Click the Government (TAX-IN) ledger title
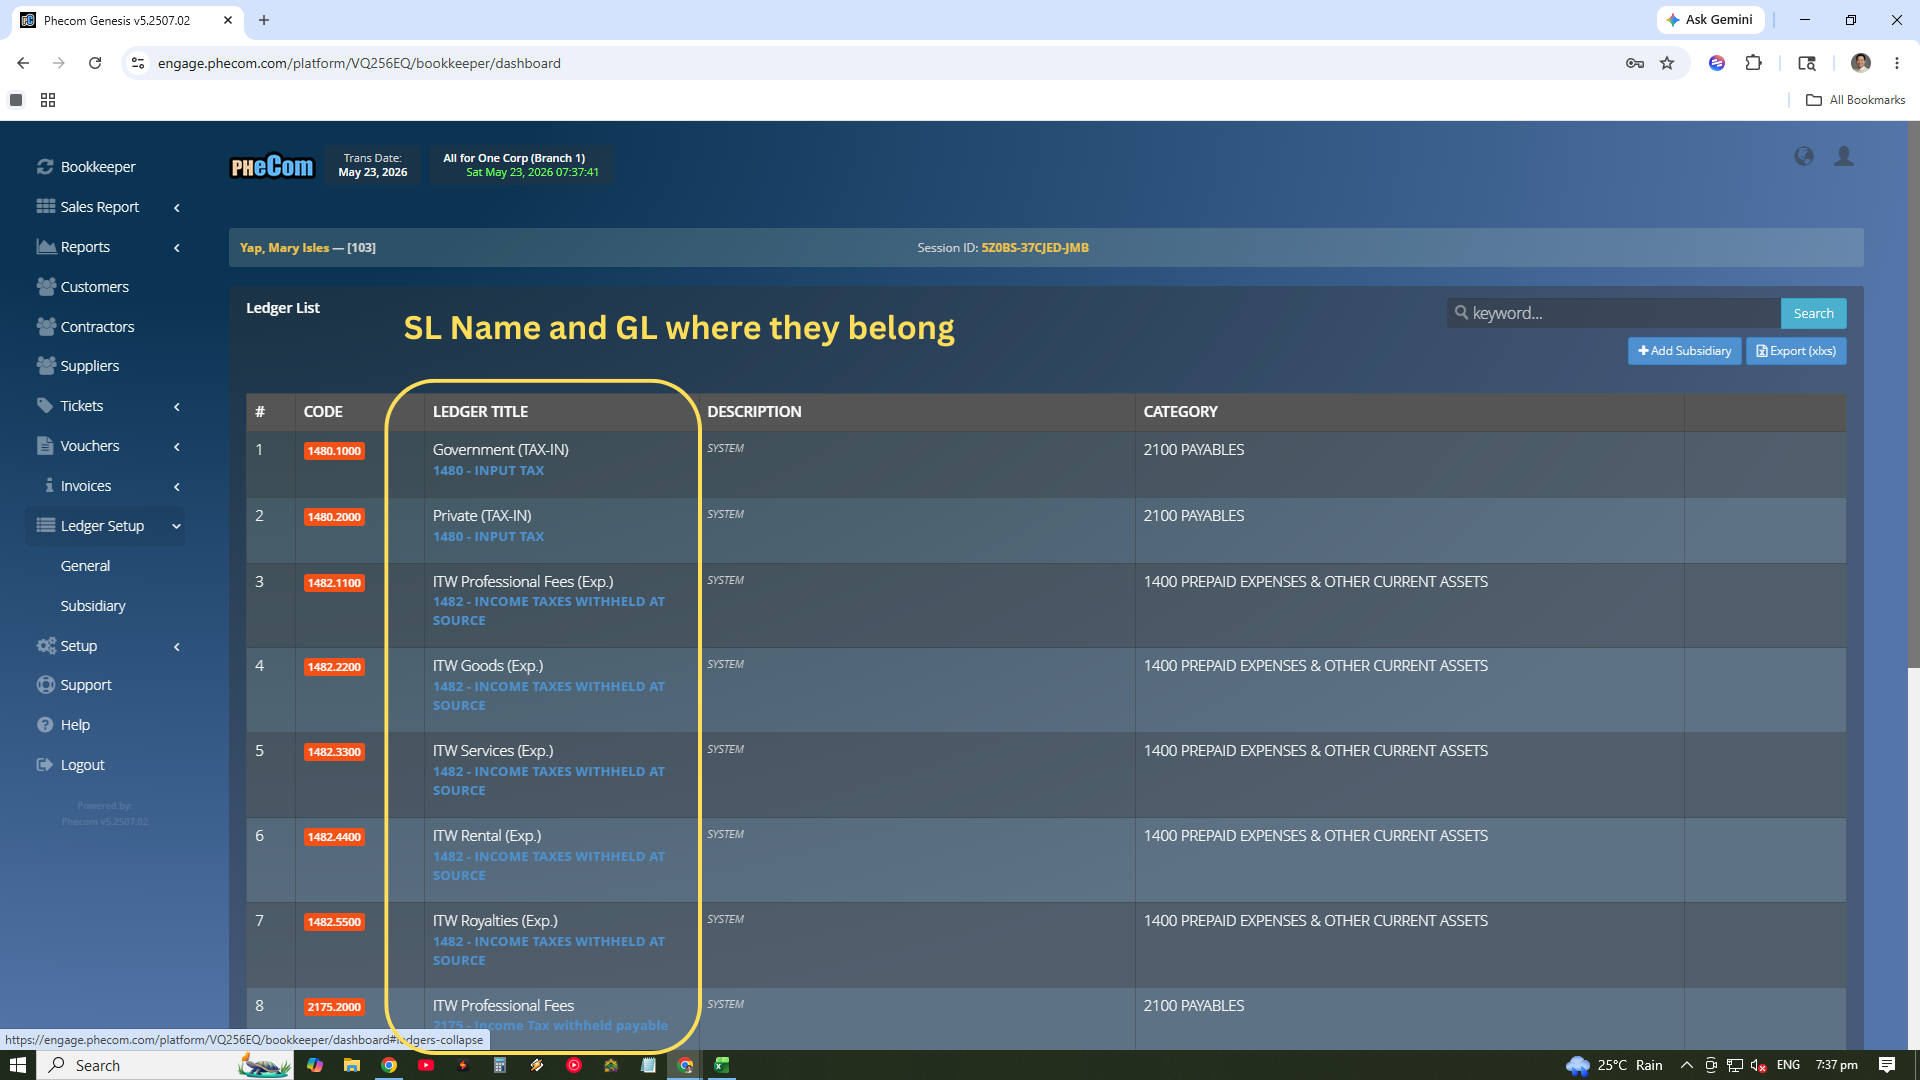Viewport: 1920px width, 1080px height. pos(500,450)
